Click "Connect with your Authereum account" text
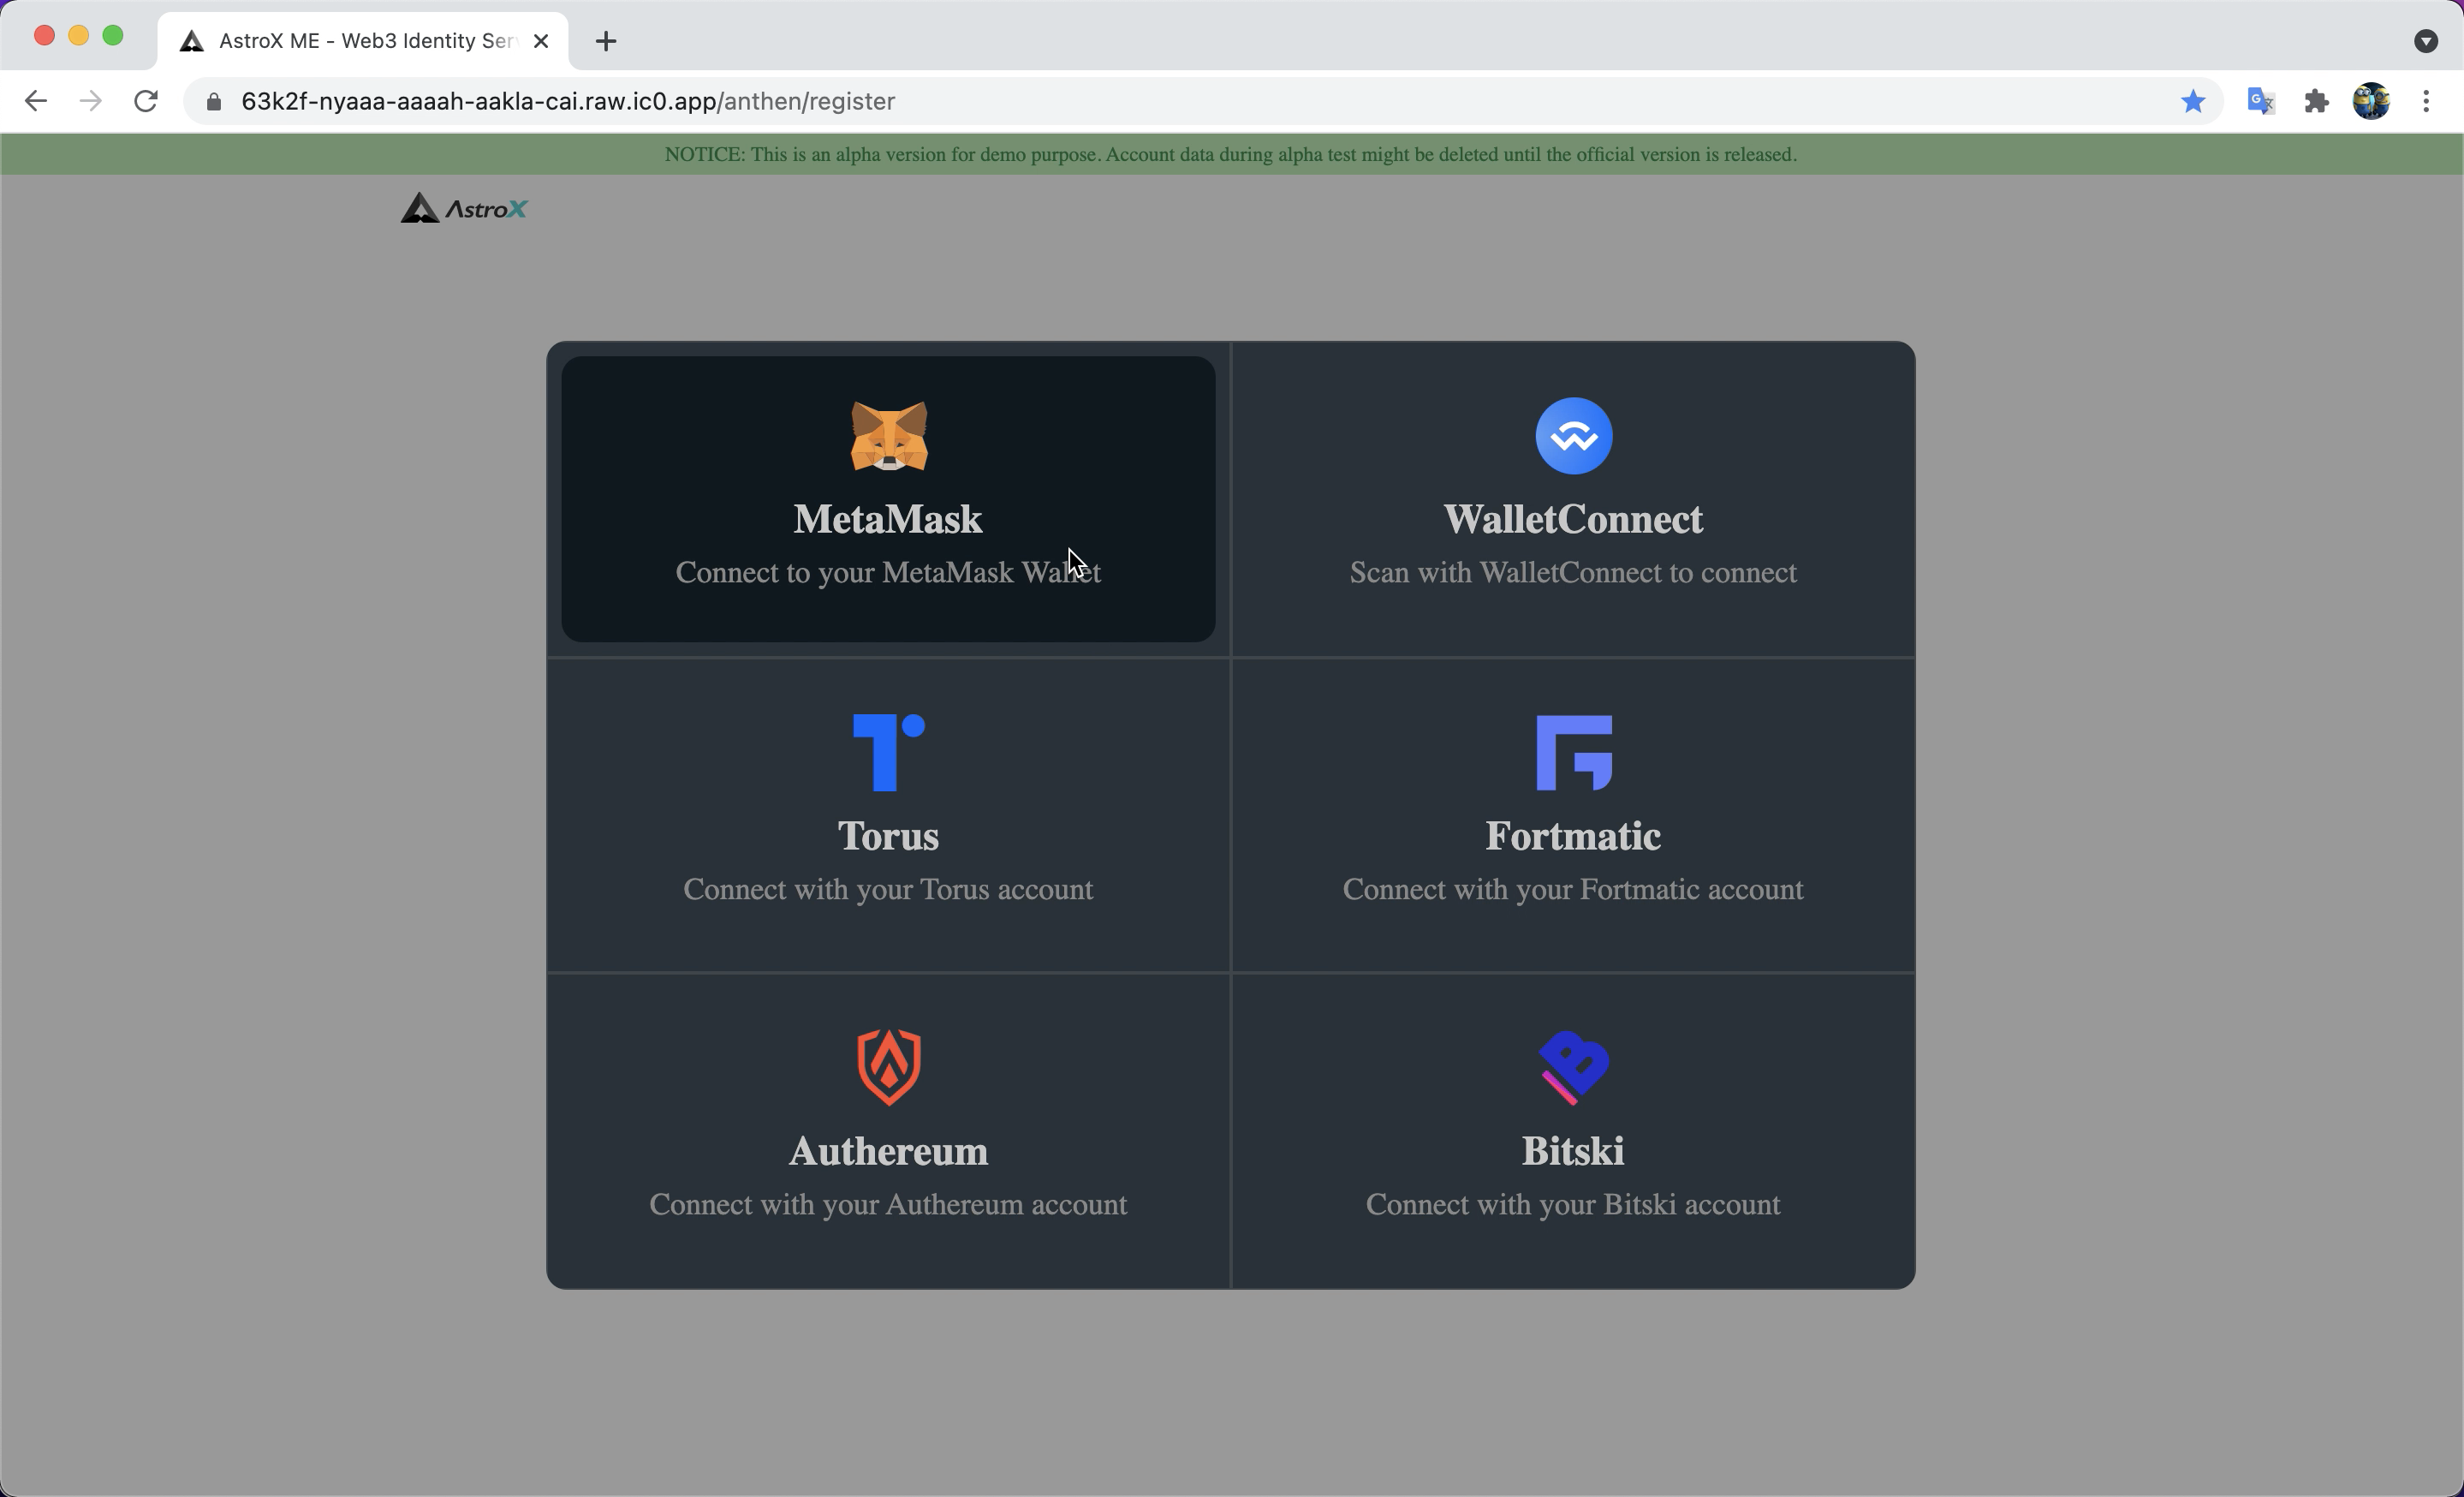Screen dimensions: 2464x1497 [x=888, y=1204]
